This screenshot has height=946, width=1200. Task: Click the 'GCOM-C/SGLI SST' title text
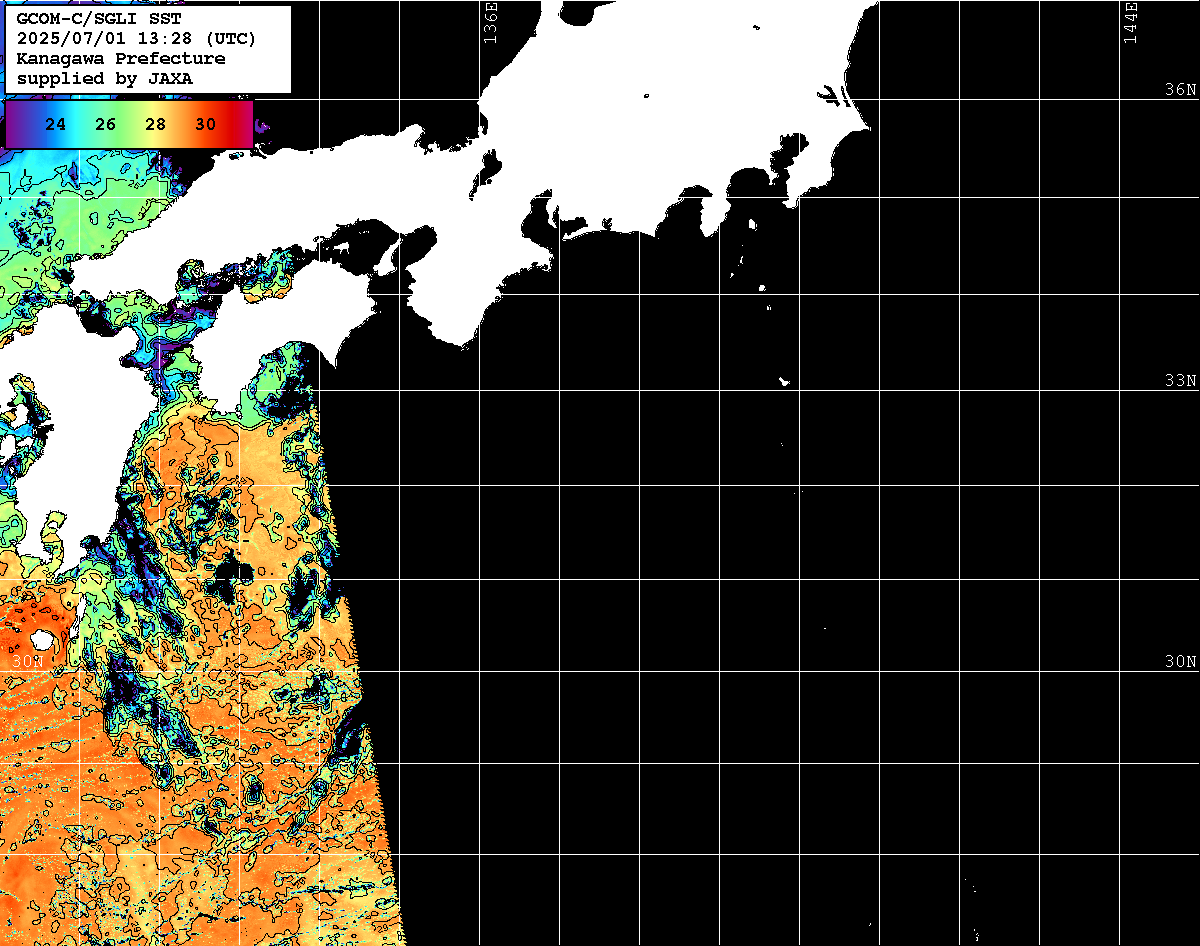99,19
